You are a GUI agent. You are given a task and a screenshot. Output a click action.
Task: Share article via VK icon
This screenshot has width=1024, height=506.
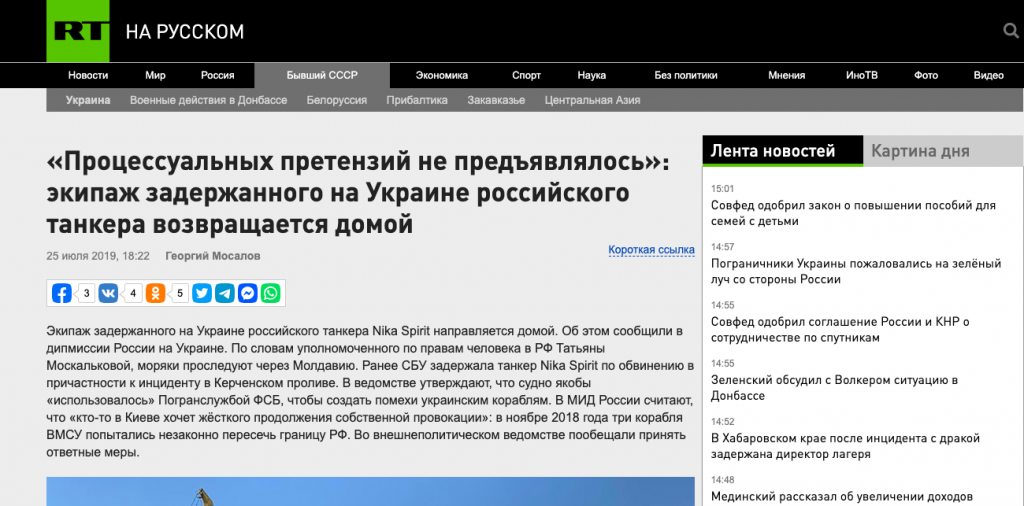108,293
